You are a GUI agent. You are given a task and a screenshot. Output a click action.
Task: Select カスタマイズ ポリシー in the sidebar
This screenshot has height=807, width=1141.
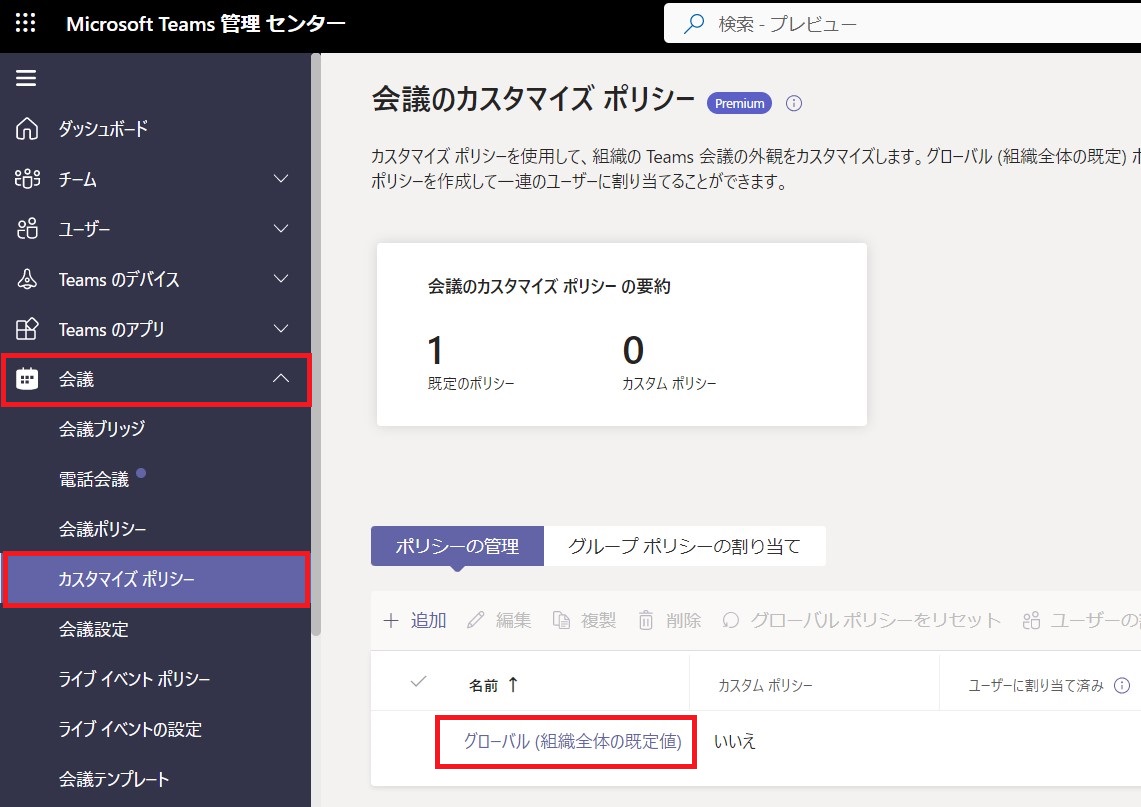click(157, 579)
